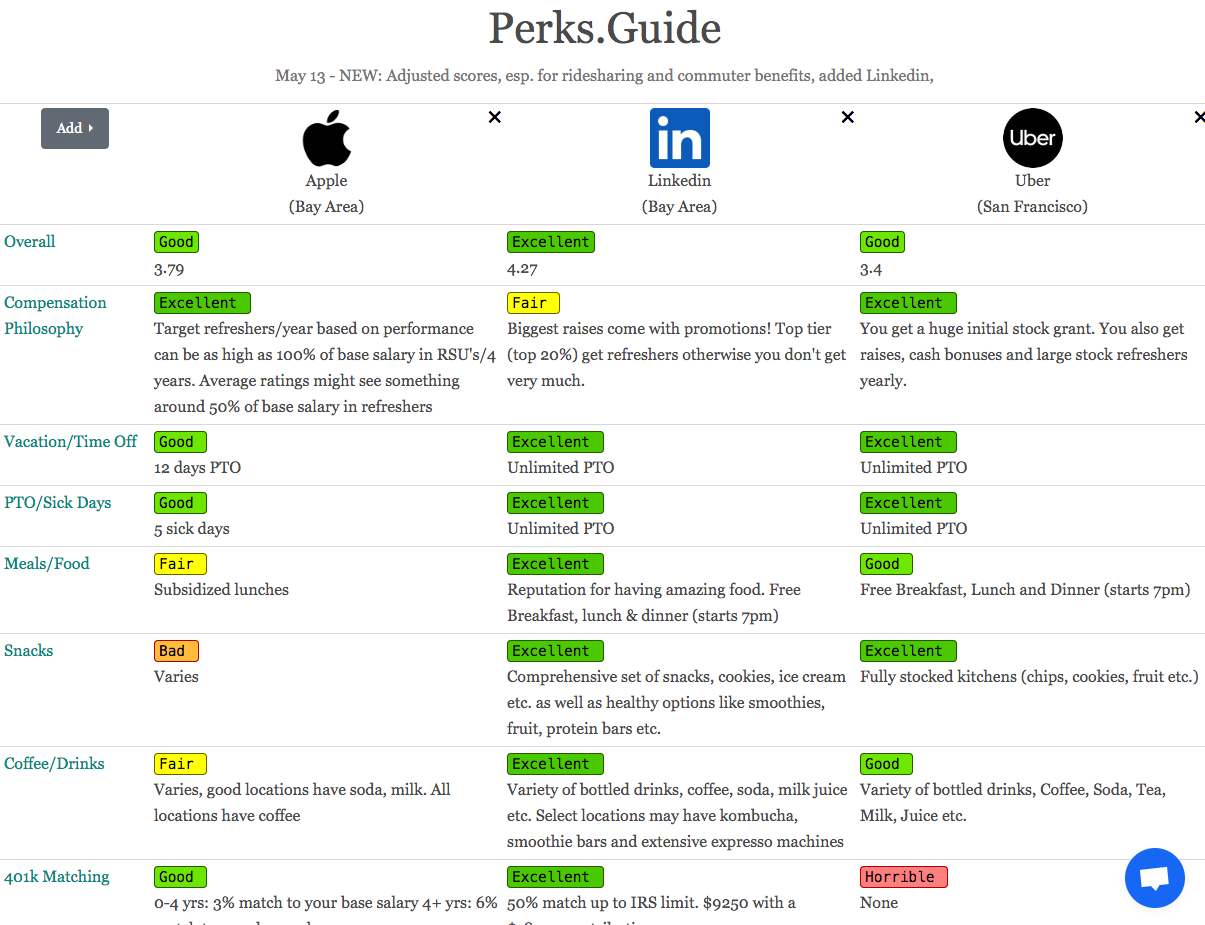Select the Excellent badge under LinkedIn's Overall rating

pyautogui.click(x=550, y=241)
